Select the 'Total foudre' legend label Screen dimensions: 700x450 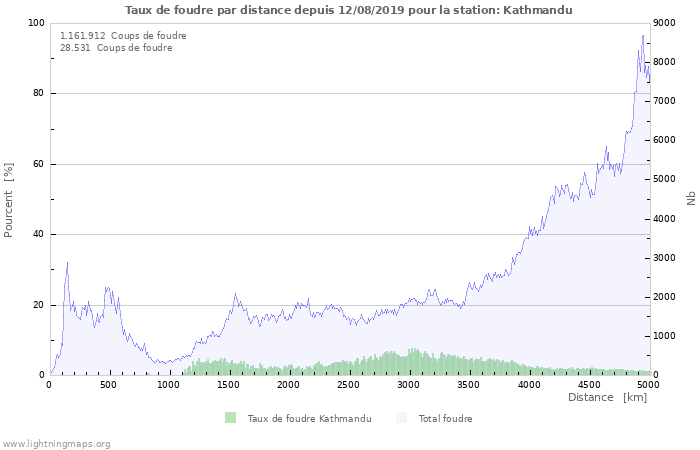[x=445, y=419]
